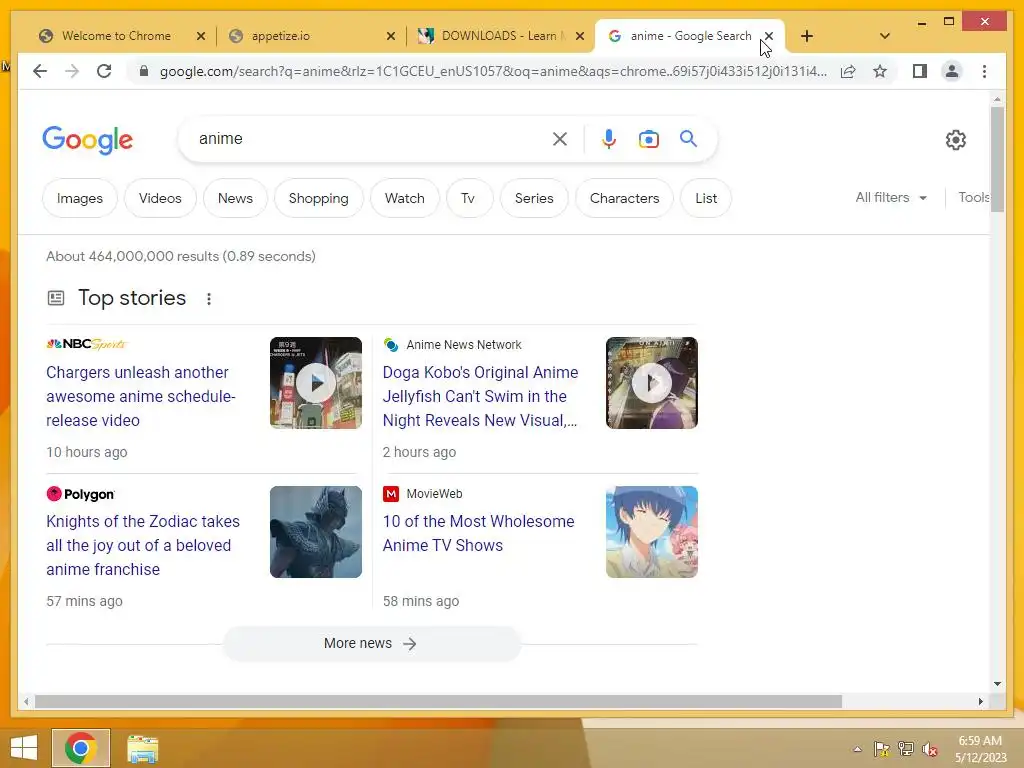The height and width of the screenshot is (768, 1024).
Task: Open the network tray icon
Action: [x=906, y=749]
